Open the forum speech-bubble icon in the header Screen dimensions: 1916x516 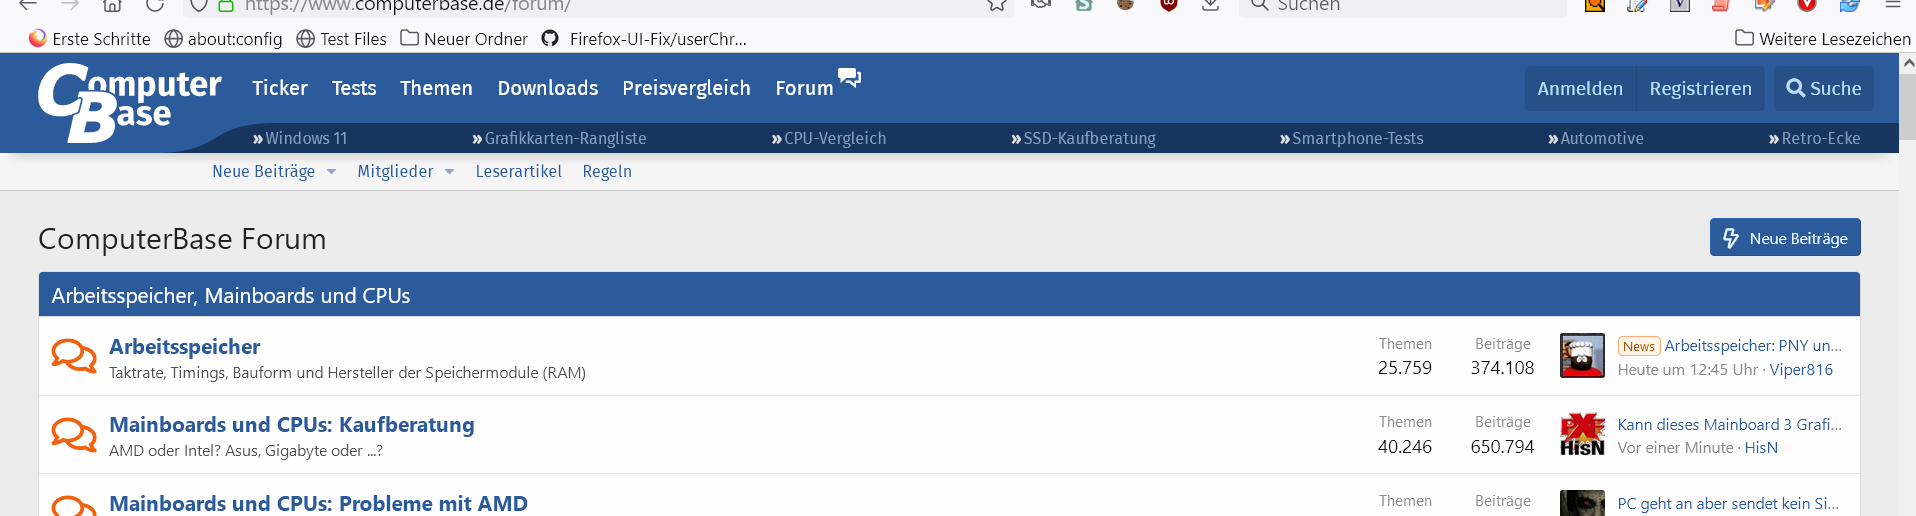pos(849,78)
